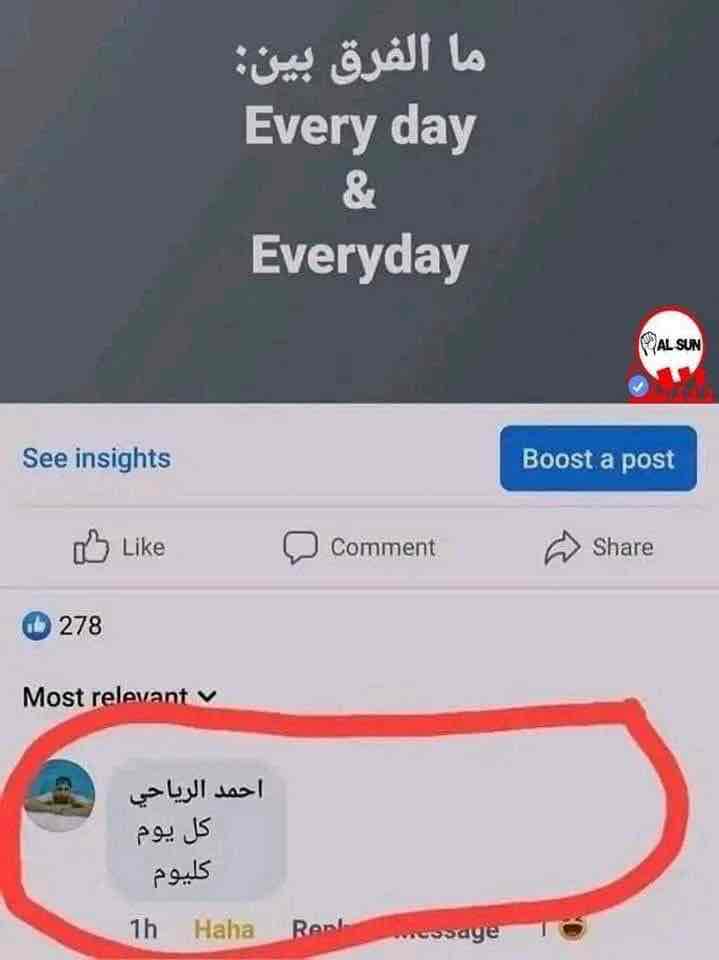Toggle the Haha reaction on the comment
This screenshot has width=719, height=960.
point(224,929)
